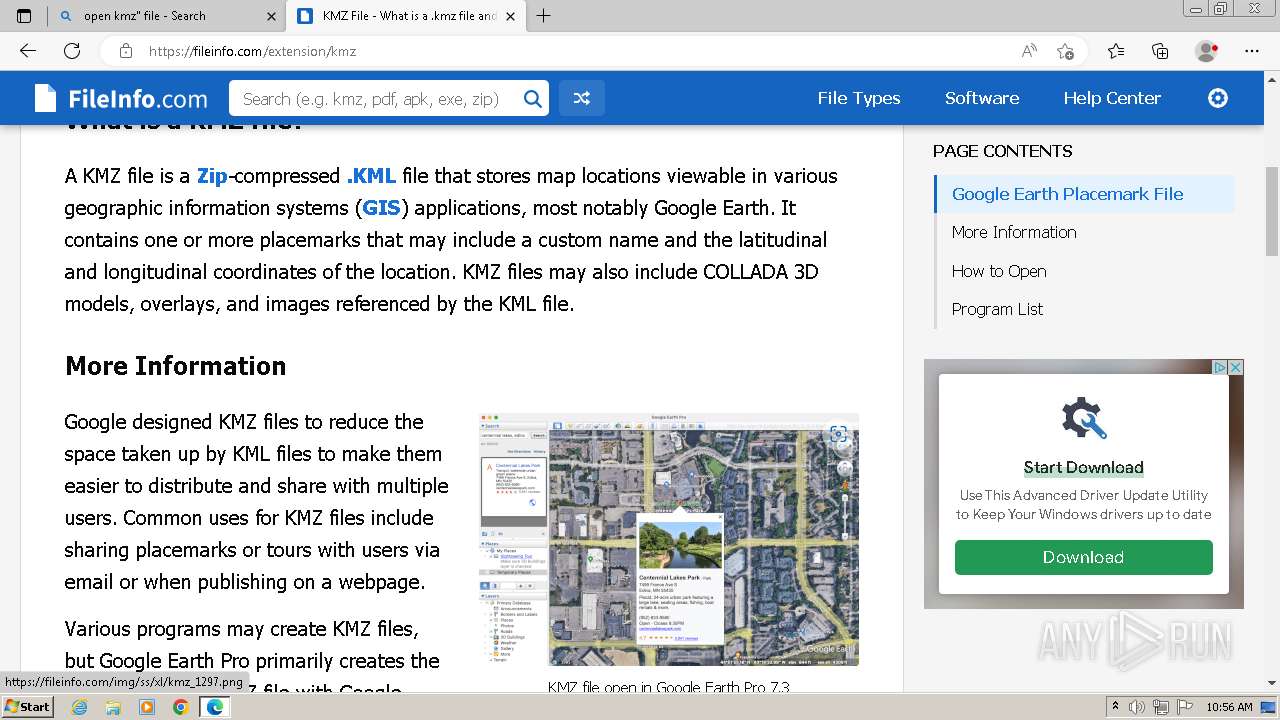Click the random file type shuffle button
1280x720 pixels.
(x=582, y=98)
